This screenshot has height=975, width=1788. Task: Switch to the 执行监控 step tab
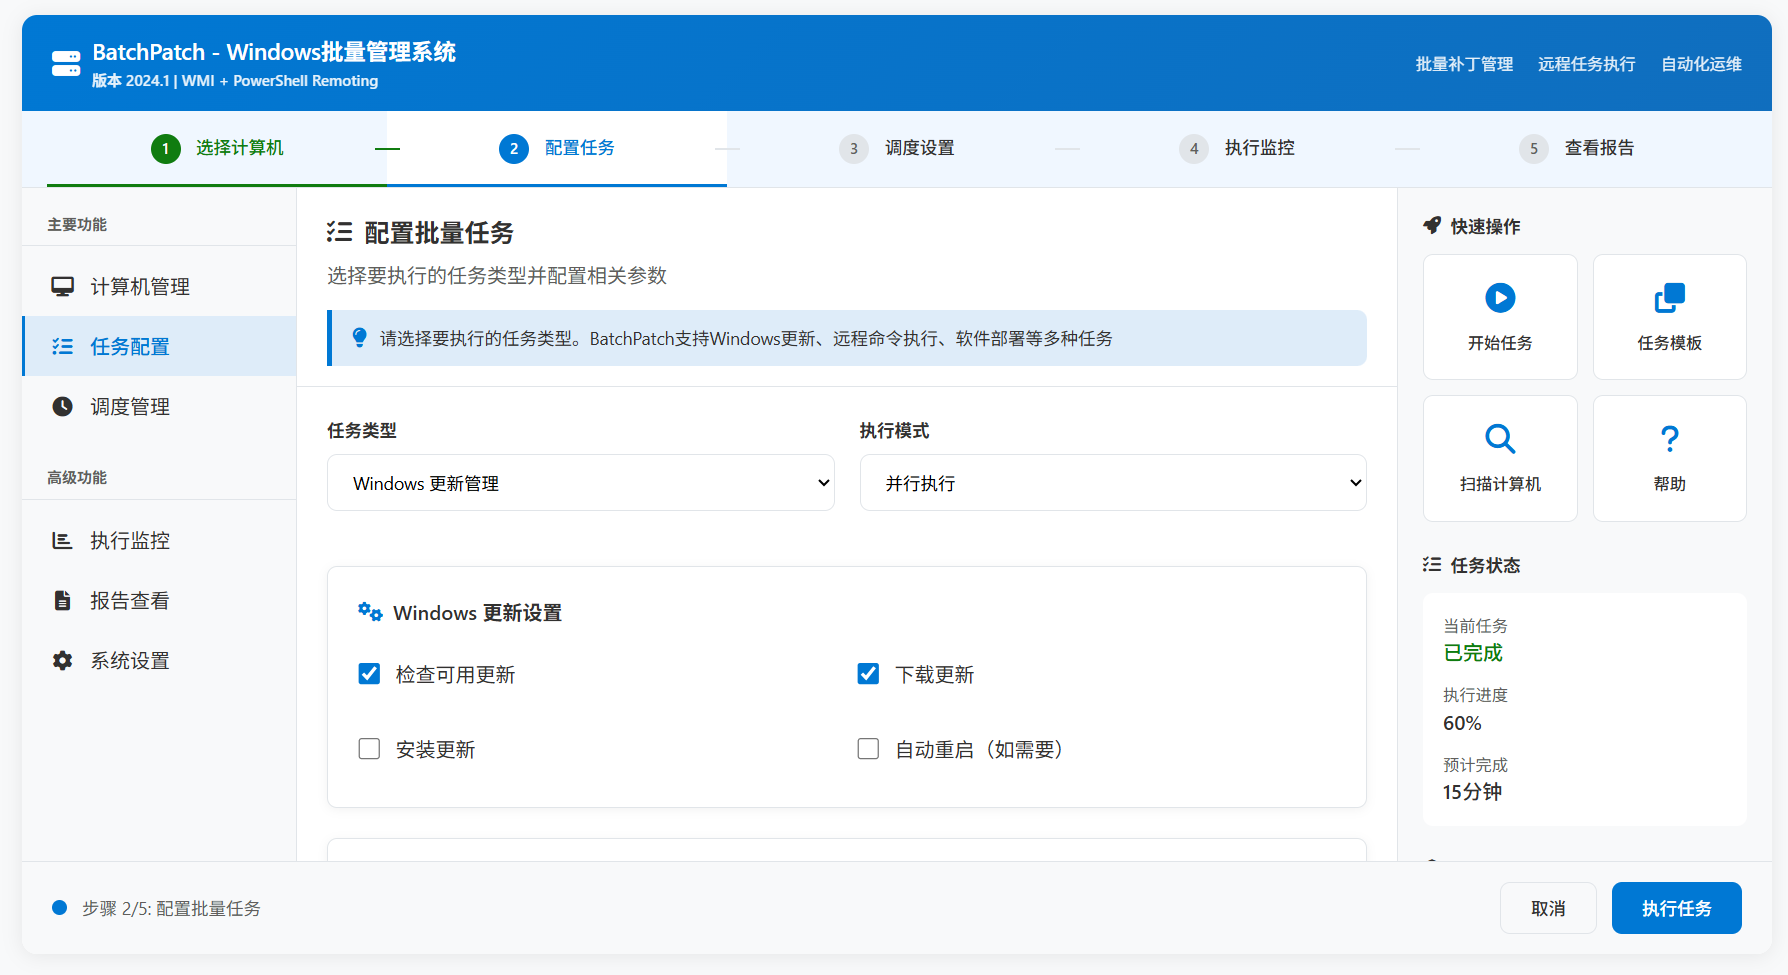pos(1237,149)
